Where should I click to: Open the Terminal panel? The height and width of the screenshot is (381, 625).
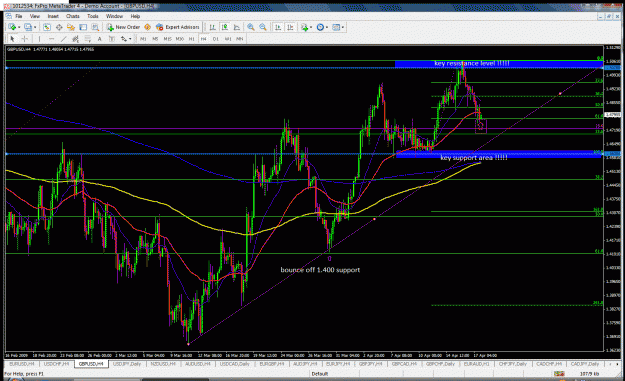point(83,27)
